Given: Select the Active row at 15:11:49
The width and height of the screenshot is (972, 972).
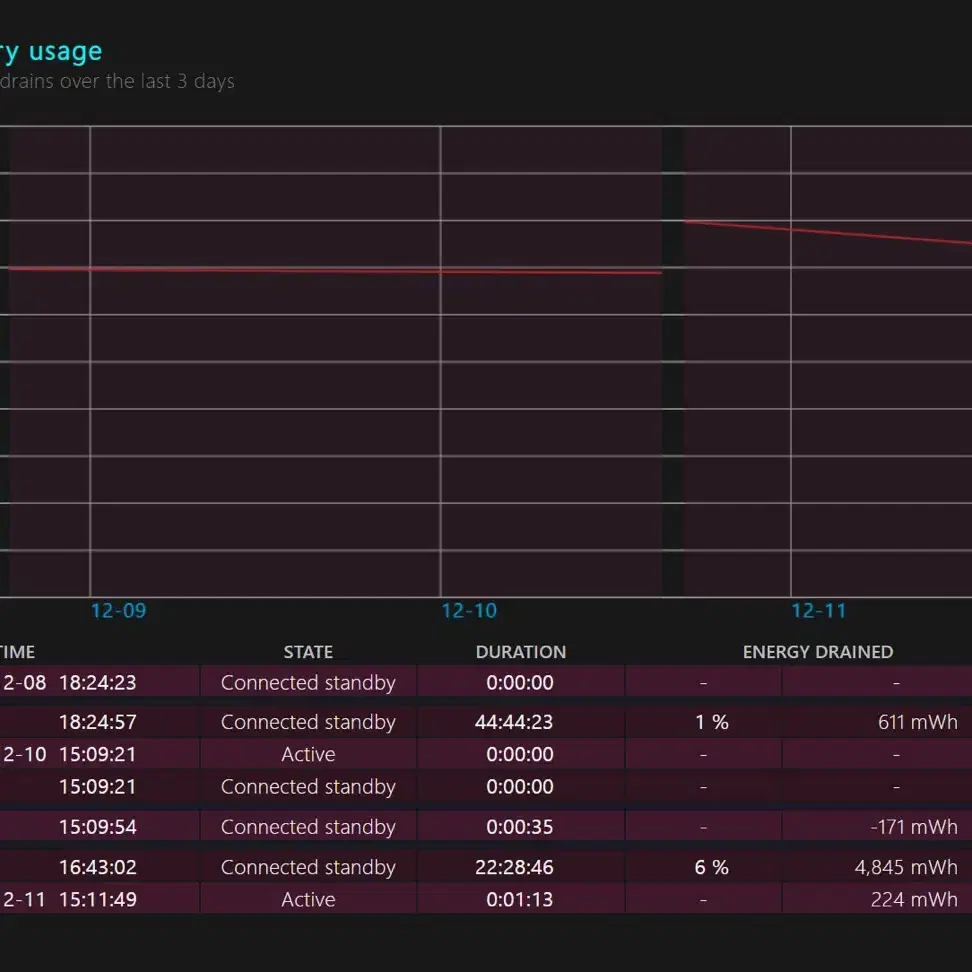Looking at the screenshot, I should tap(486, 899).
